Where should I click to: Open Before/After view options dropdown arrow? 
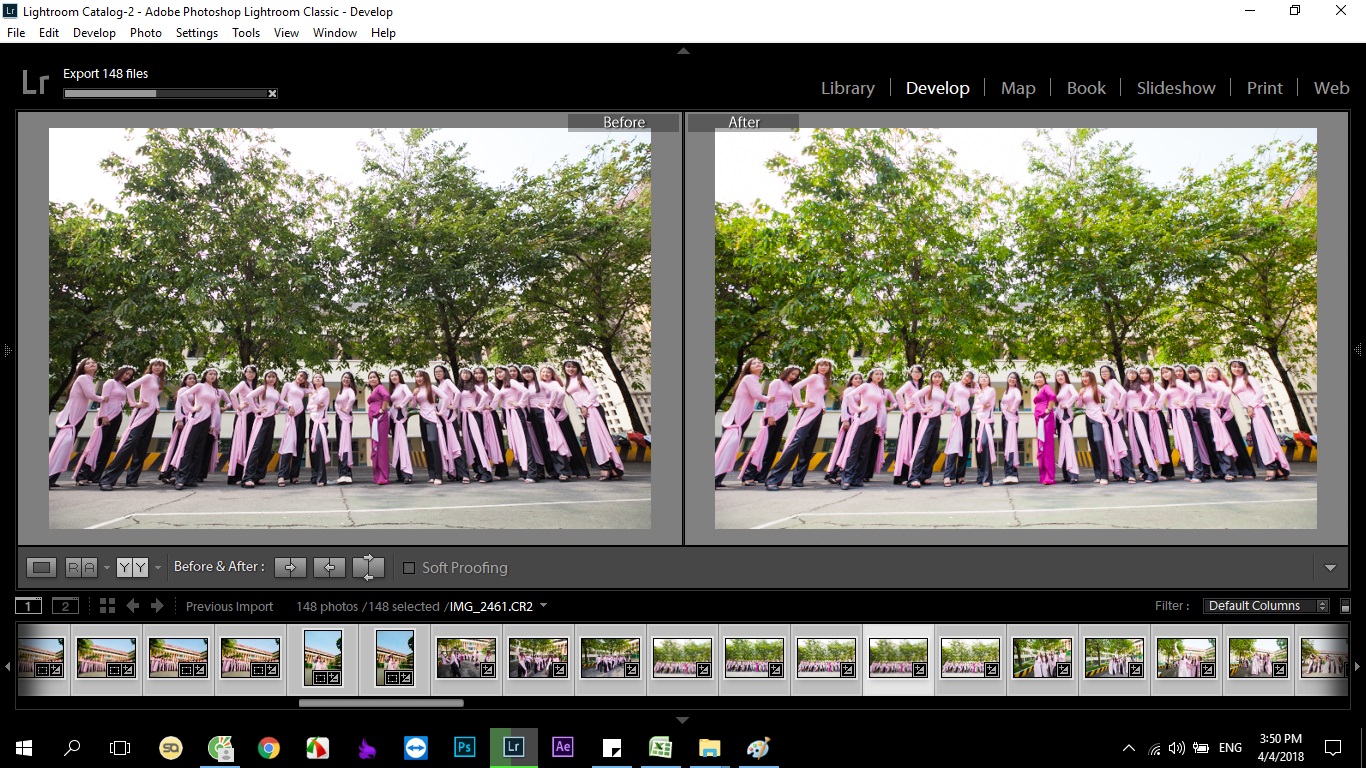[x=157, y=568]
